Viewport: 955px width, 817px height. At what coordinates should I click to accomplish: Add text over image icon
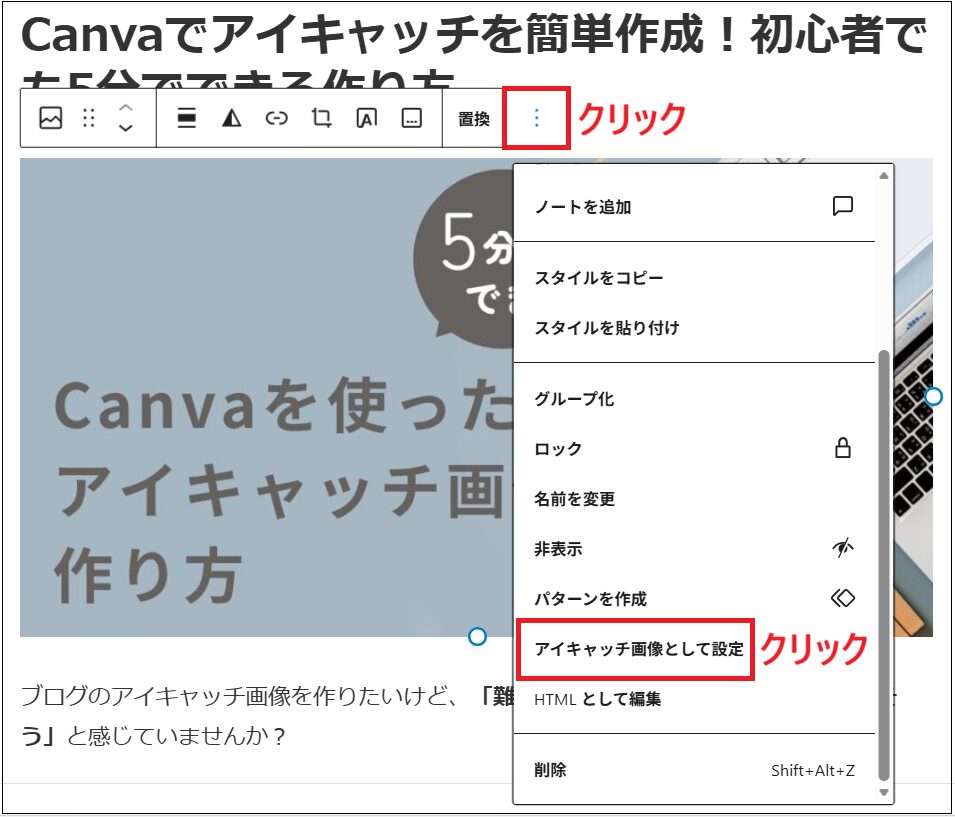pyautogui.click(x=367, y=118)
